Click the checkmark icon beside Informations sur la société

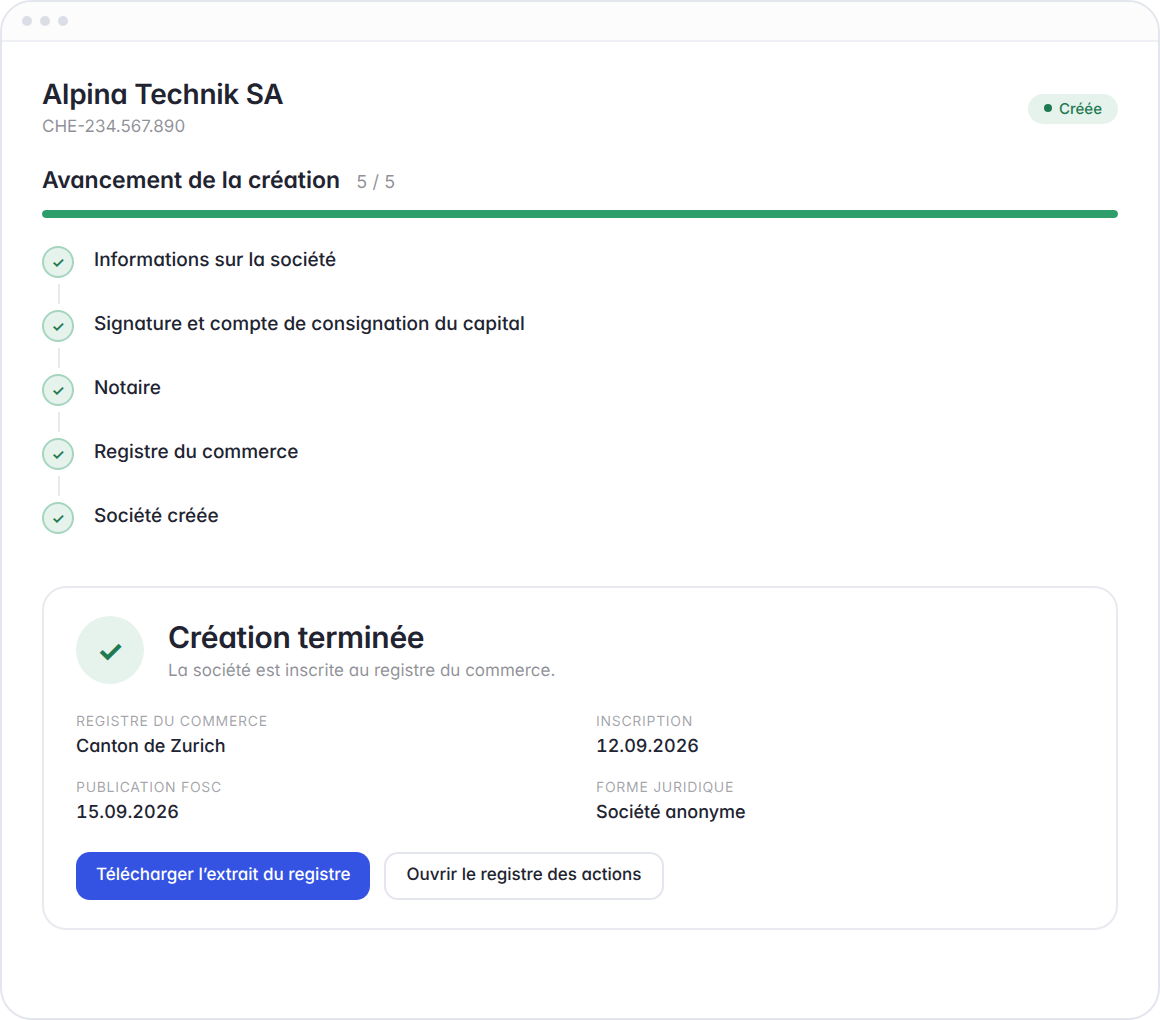click(58, 262)
